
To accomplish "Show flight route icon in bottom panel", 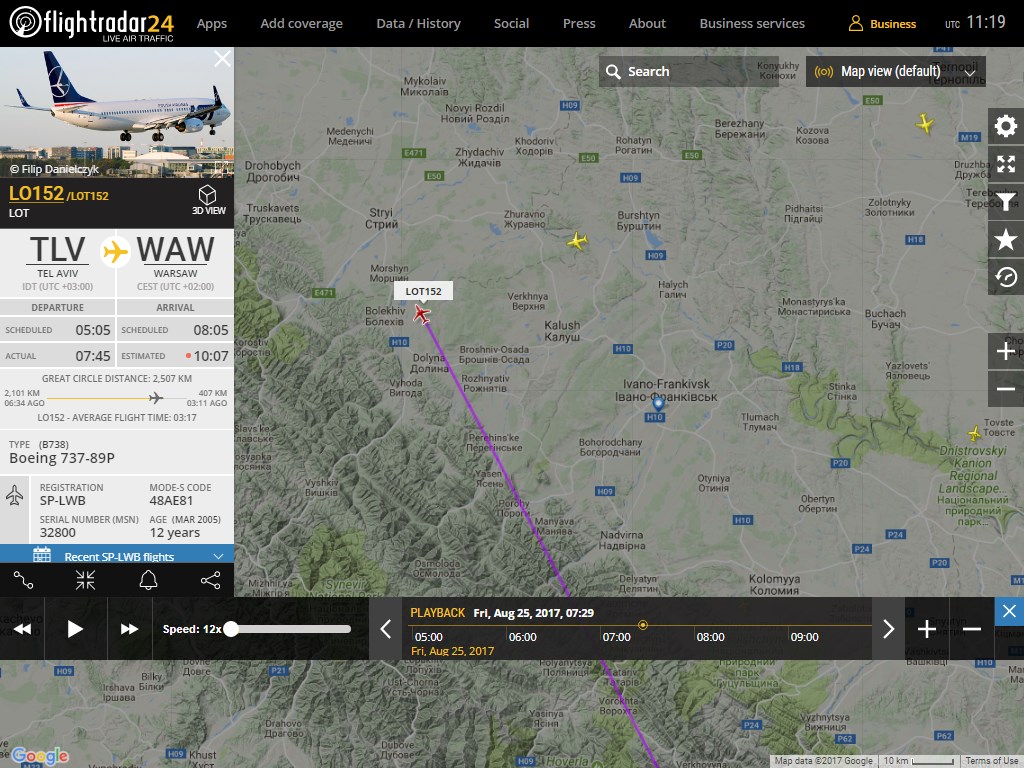I will click(x=24, y=580).
